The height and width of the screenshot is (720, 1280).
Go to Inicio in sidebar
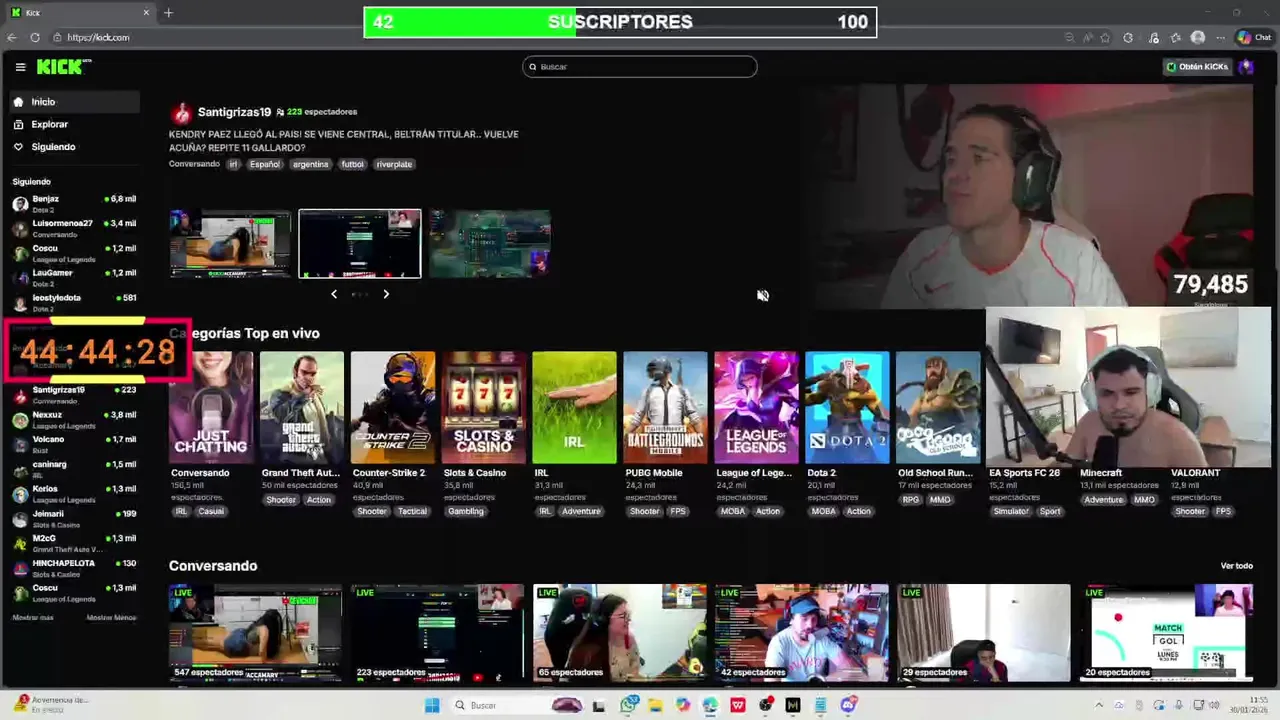[75, 102]
